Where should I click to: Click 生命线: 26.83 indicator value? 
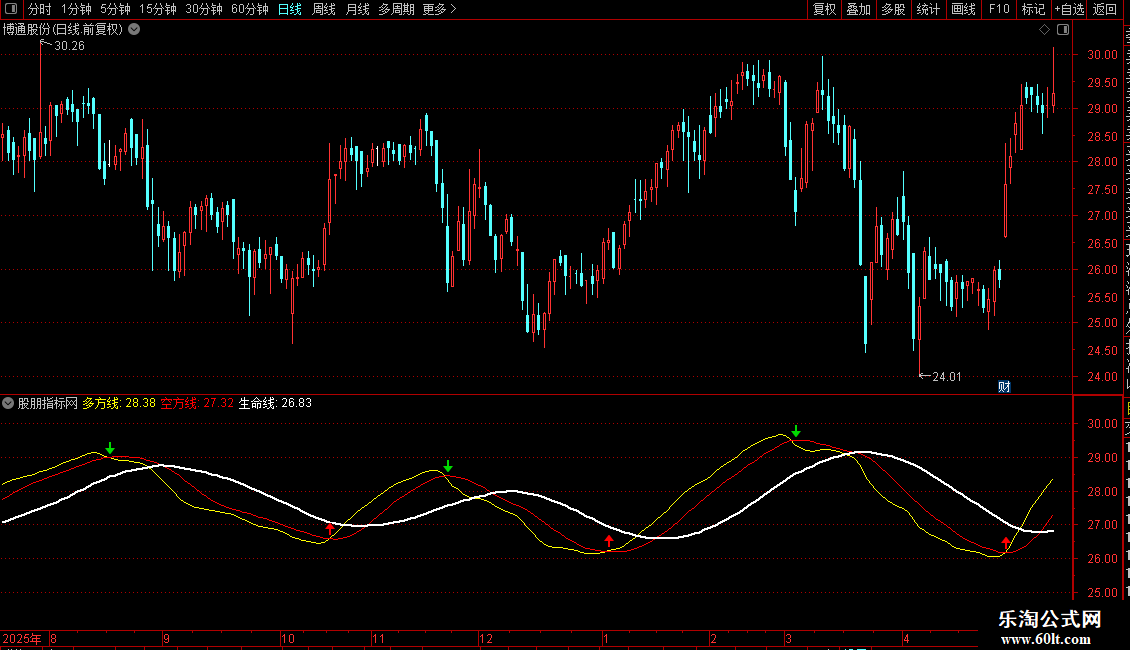[x=275, y=403]
